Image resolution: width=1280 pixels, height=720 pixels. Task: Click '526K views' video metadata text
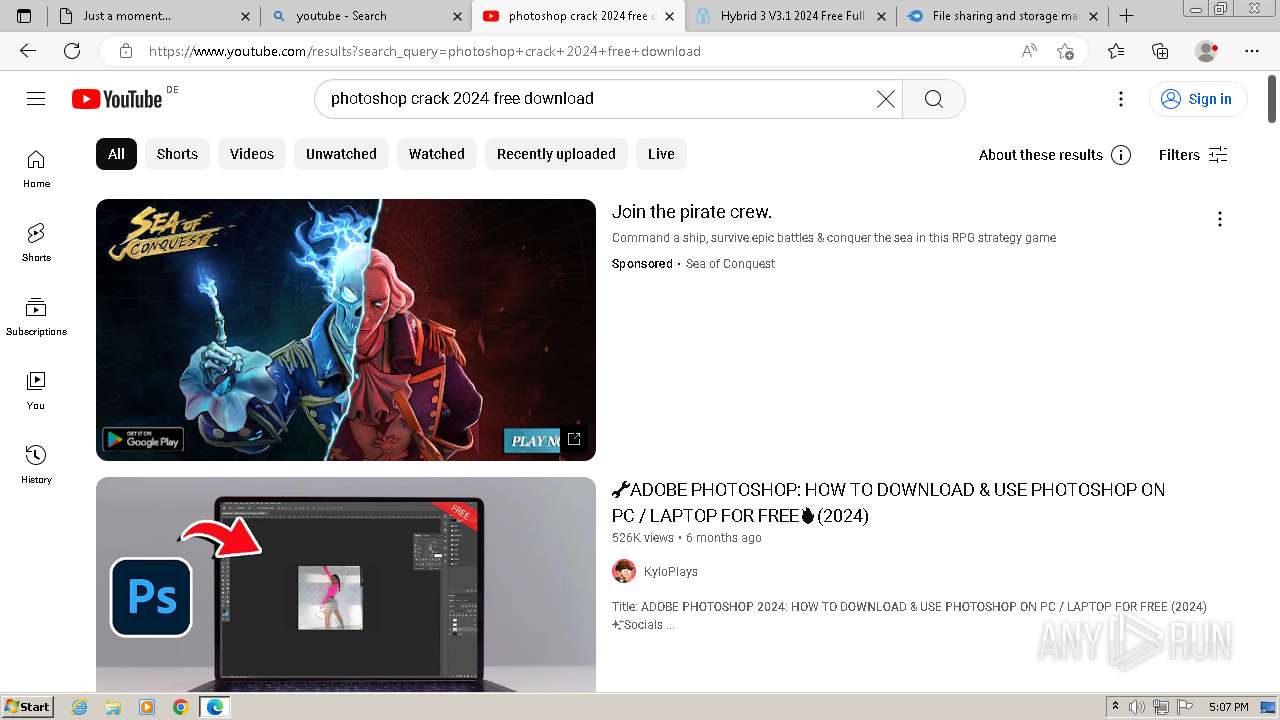(643, 538)
